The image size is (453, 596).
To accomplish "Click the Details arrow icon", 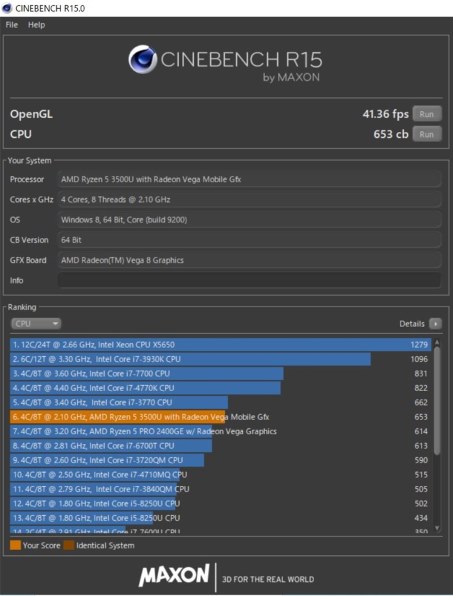I will [x=435, y=324].
